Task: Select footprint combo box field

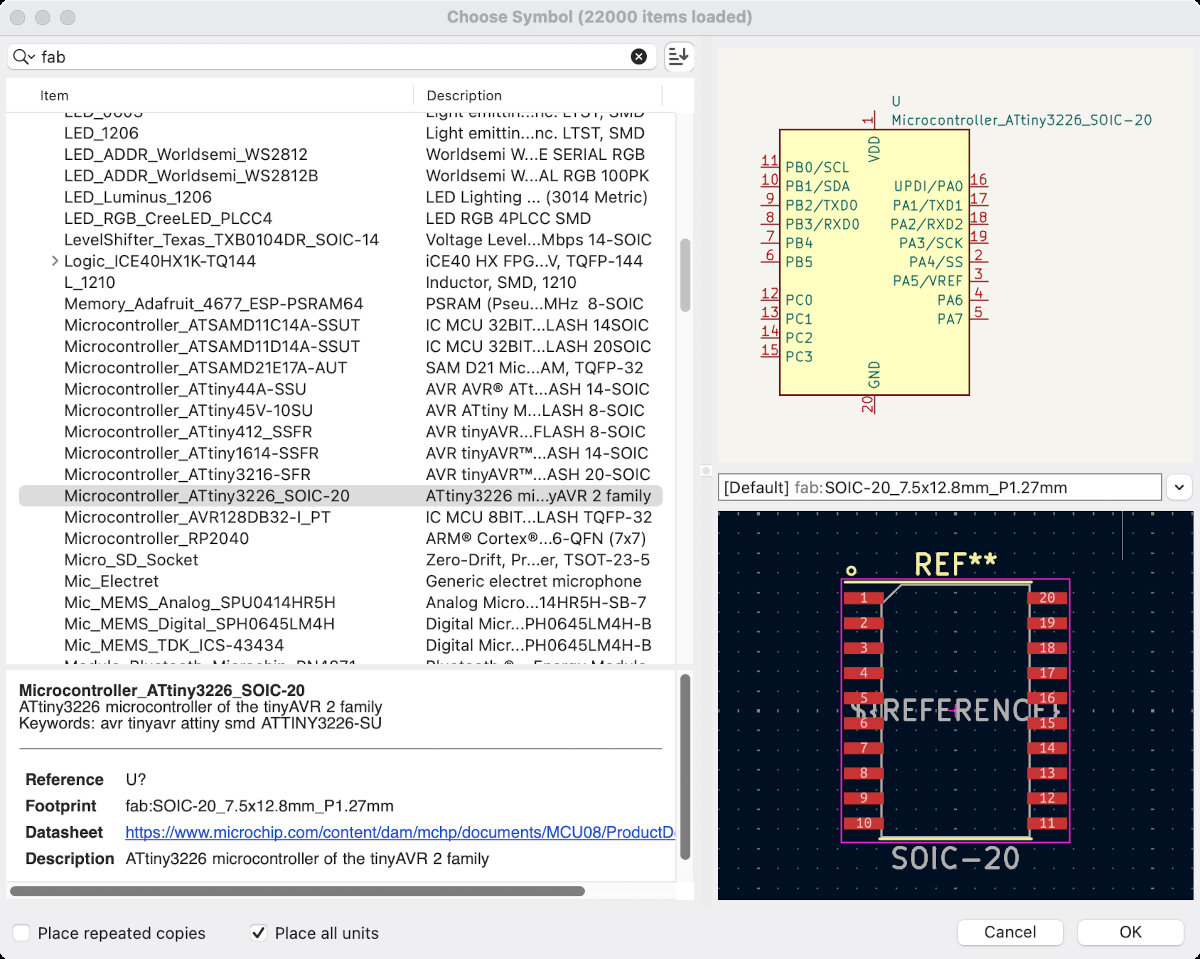Action: [938, 488]
